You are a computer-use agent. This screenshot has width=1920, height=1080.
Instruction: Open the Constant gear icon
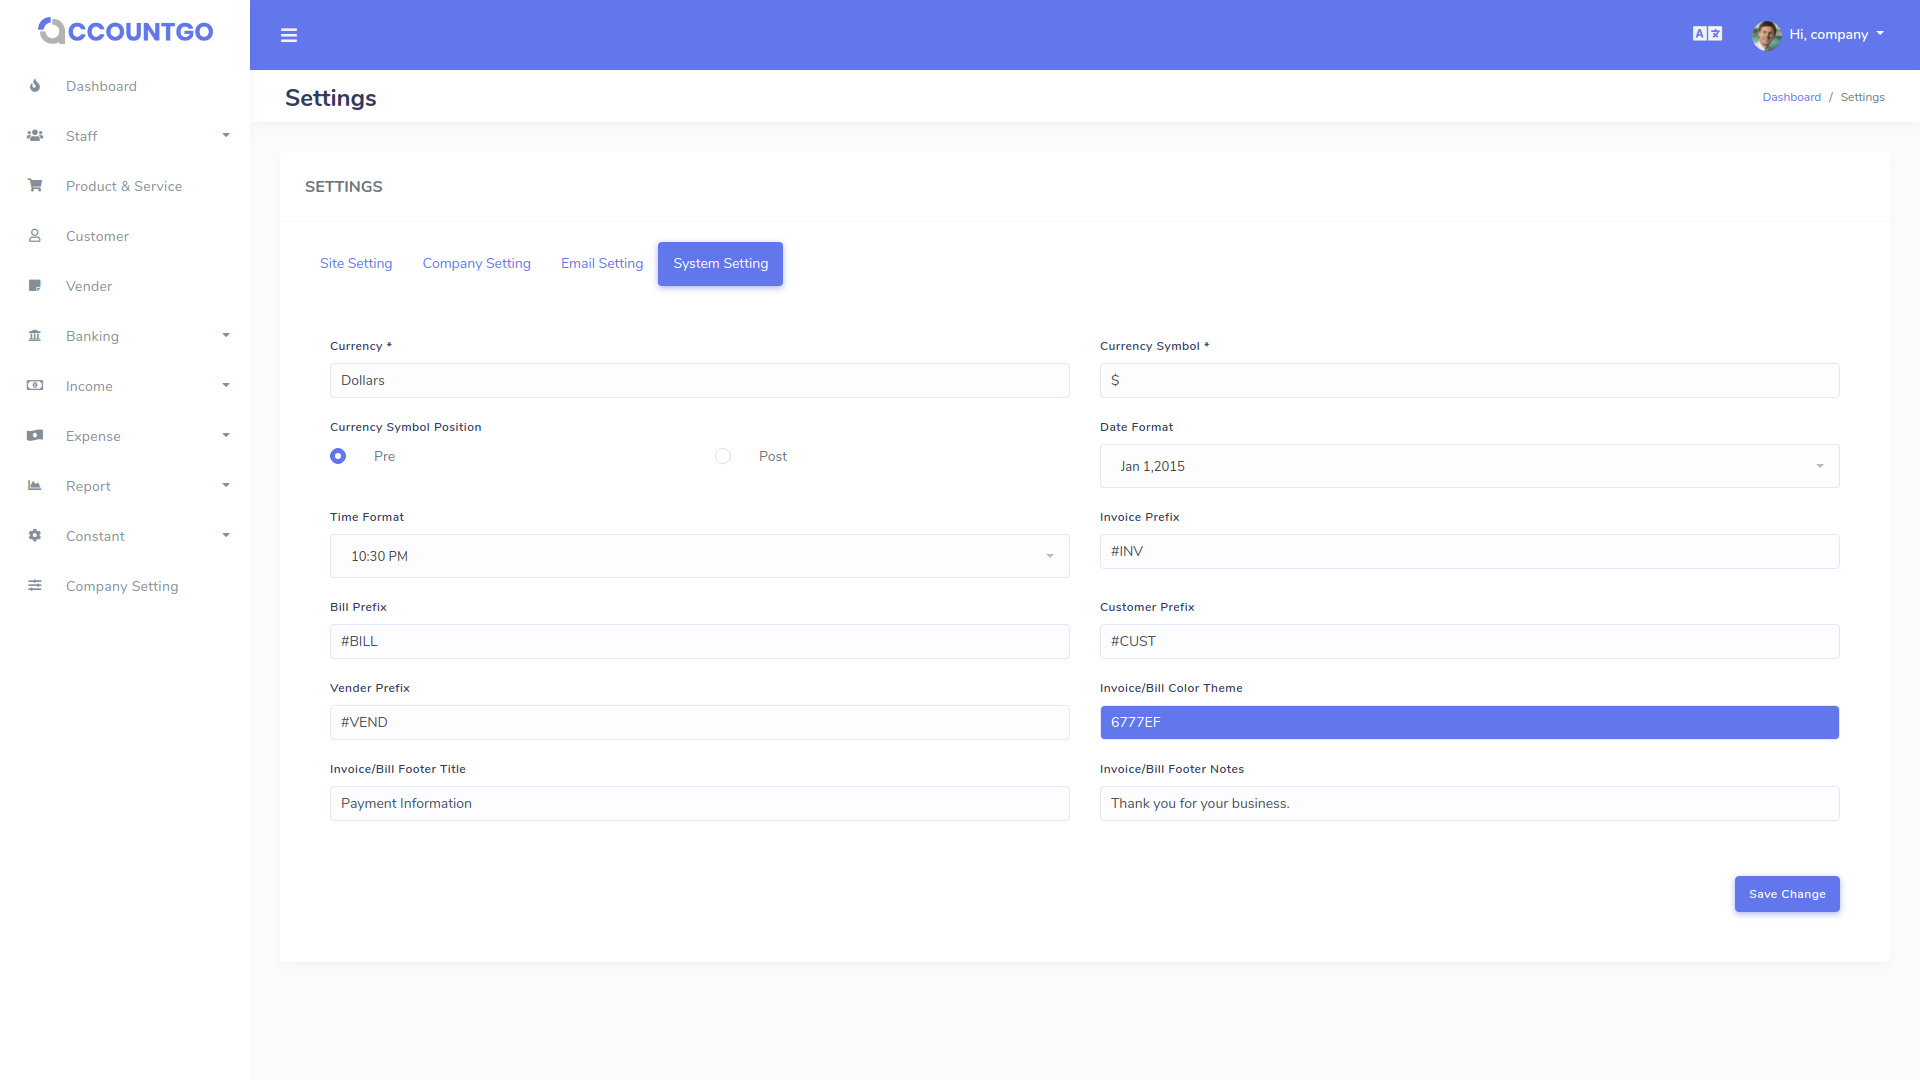[35, 536]
